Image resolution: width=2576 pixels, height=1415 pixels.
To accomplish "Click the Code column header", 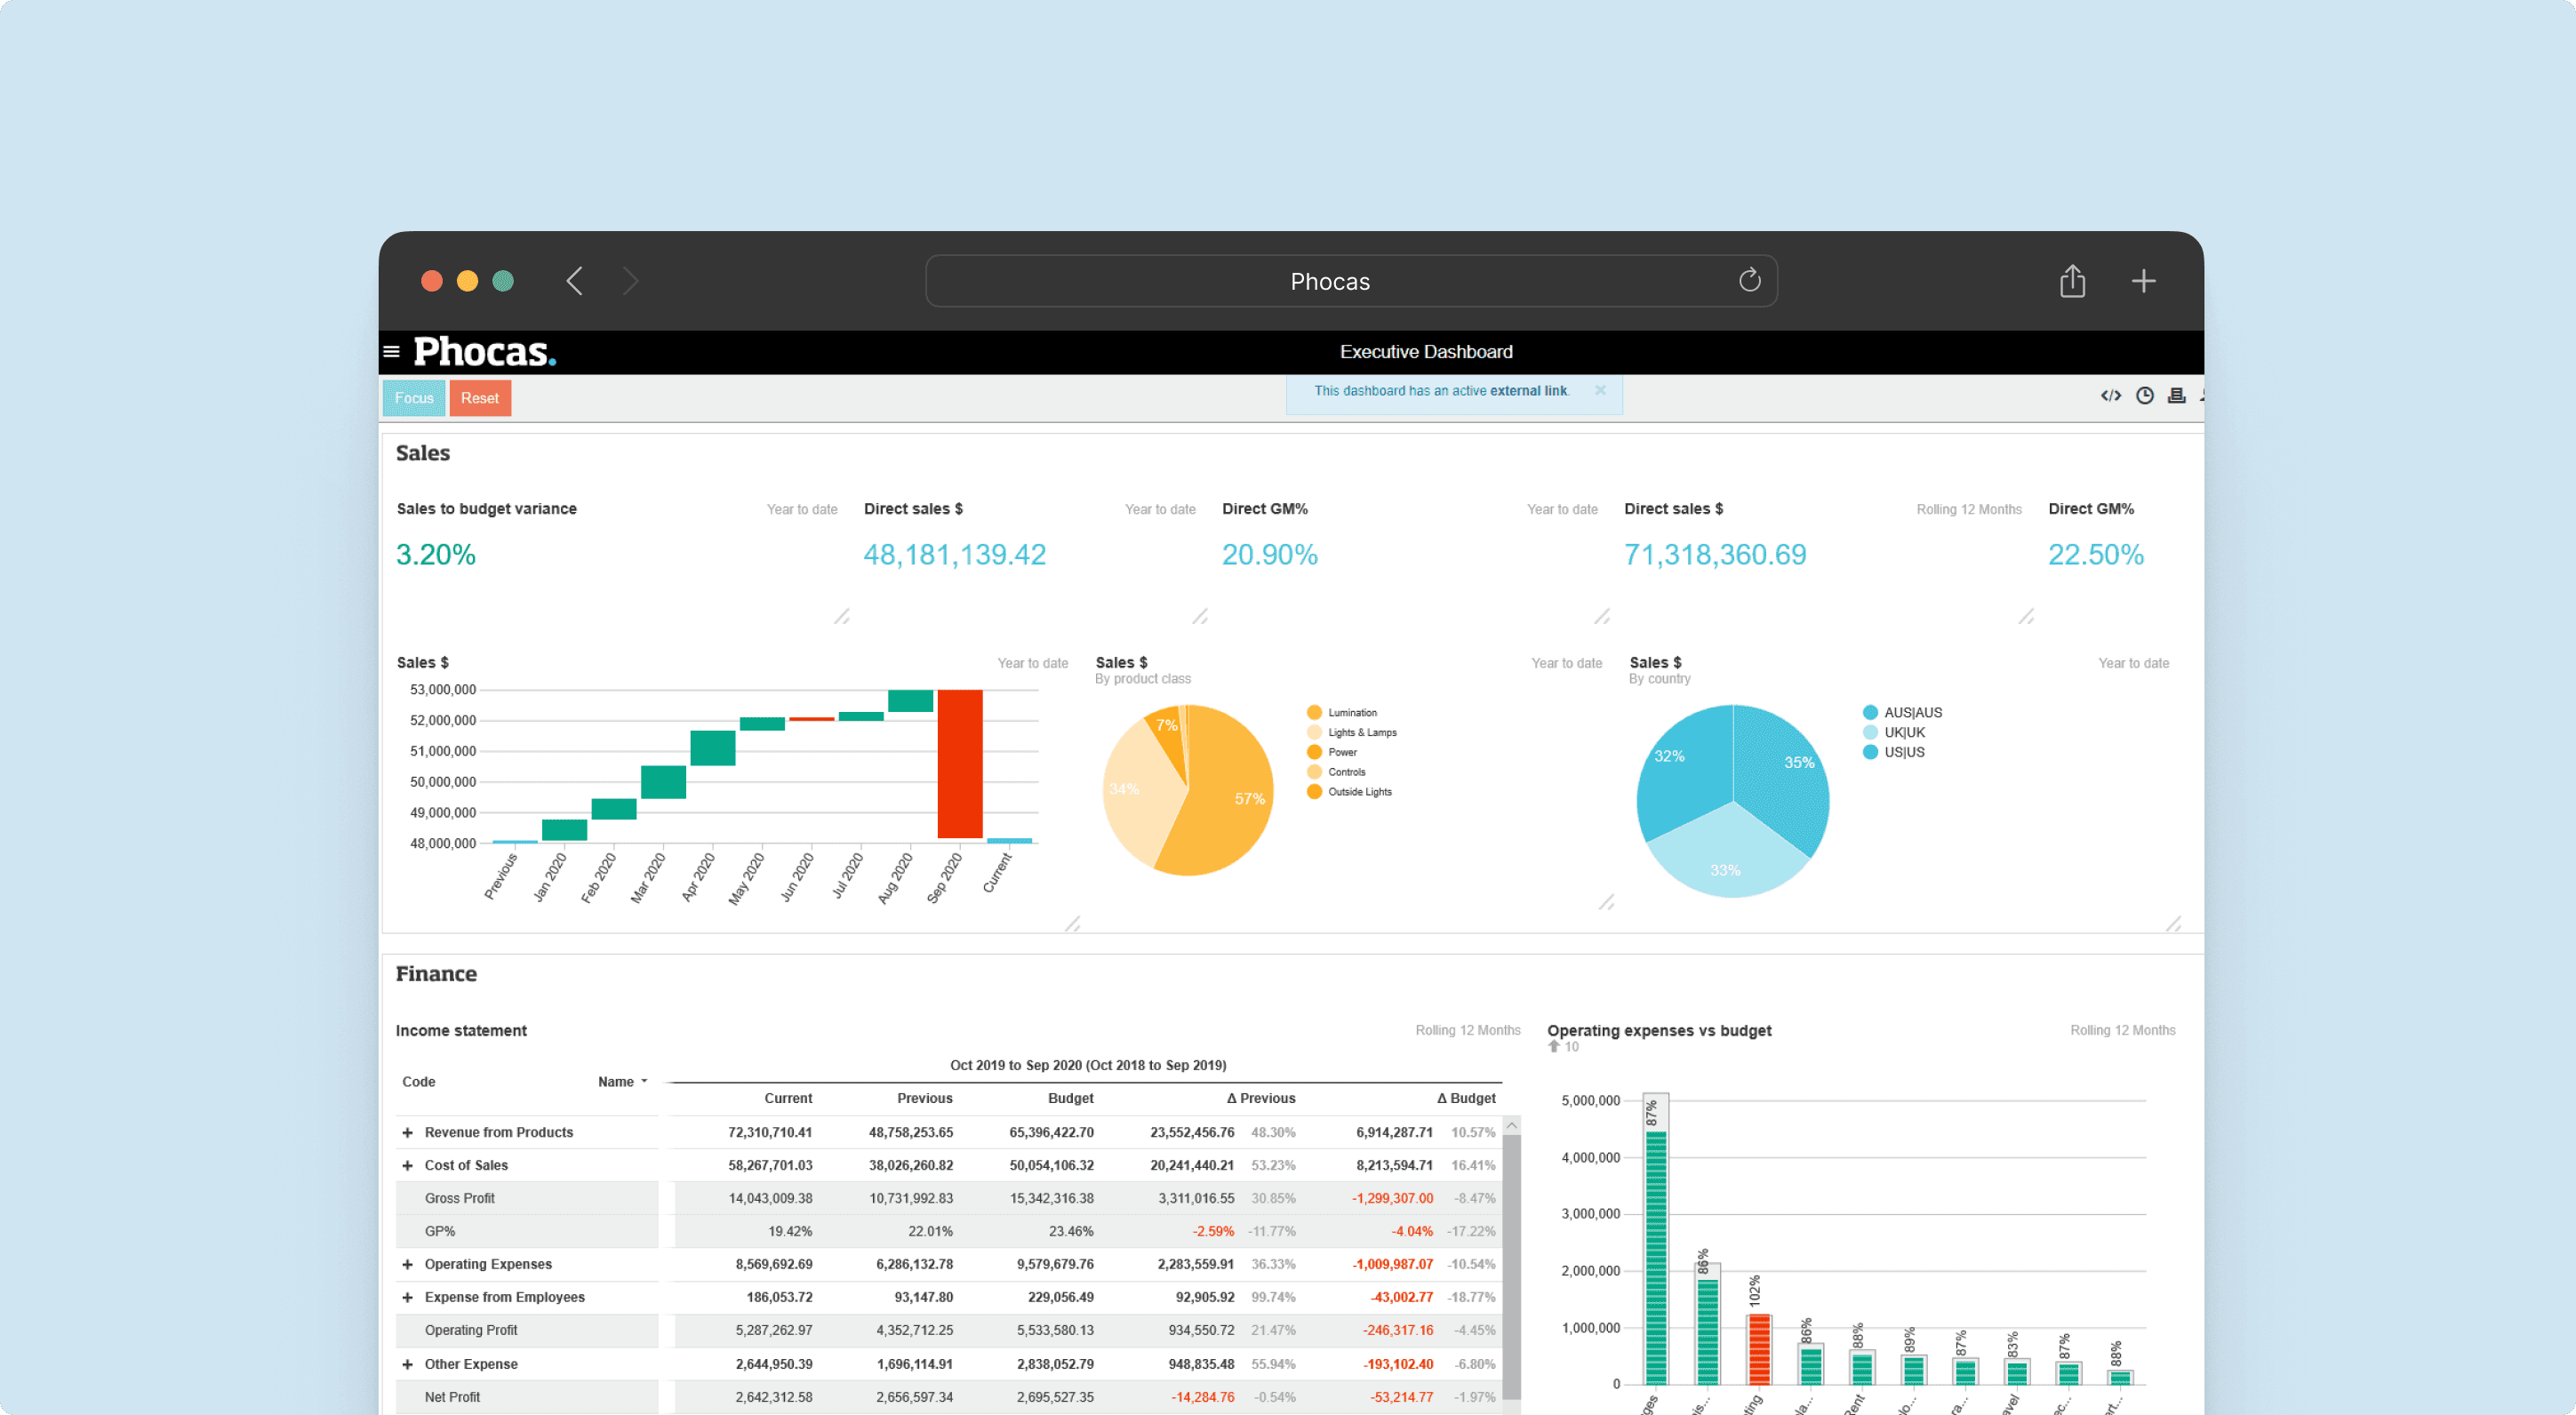I will click(419, 1082).
